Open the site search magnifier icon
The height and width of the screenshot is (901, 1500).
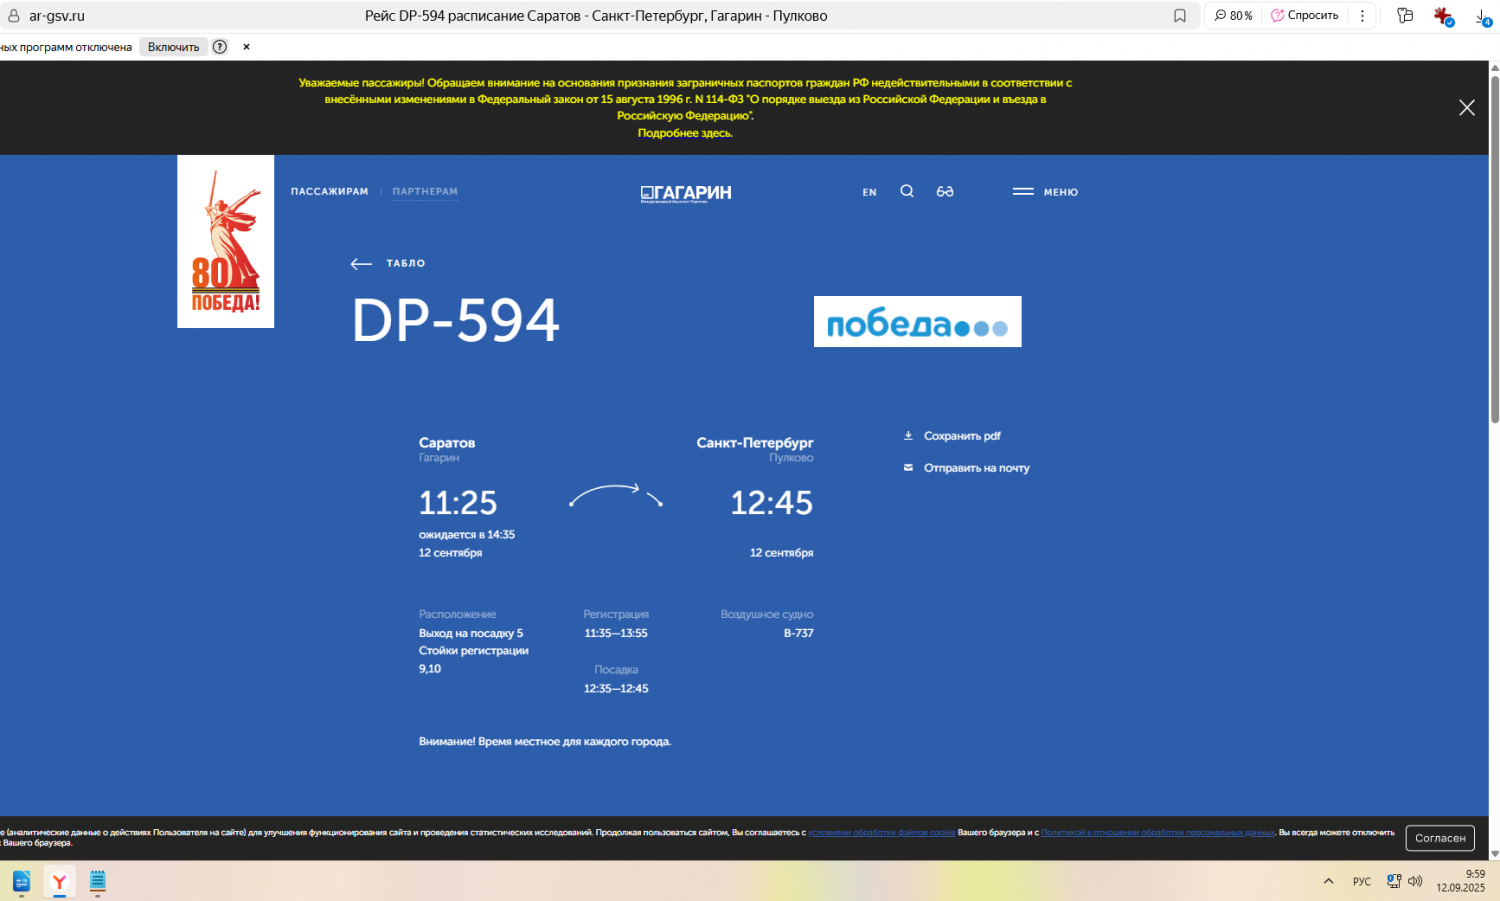[x=907, y=192]
